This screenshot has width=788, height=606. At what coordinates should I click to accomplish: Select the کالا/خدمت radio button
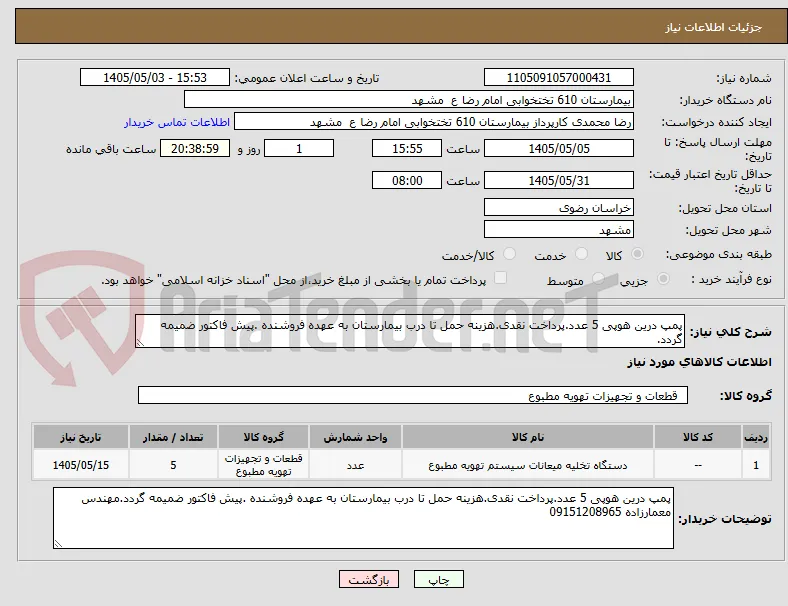point(510,254)
